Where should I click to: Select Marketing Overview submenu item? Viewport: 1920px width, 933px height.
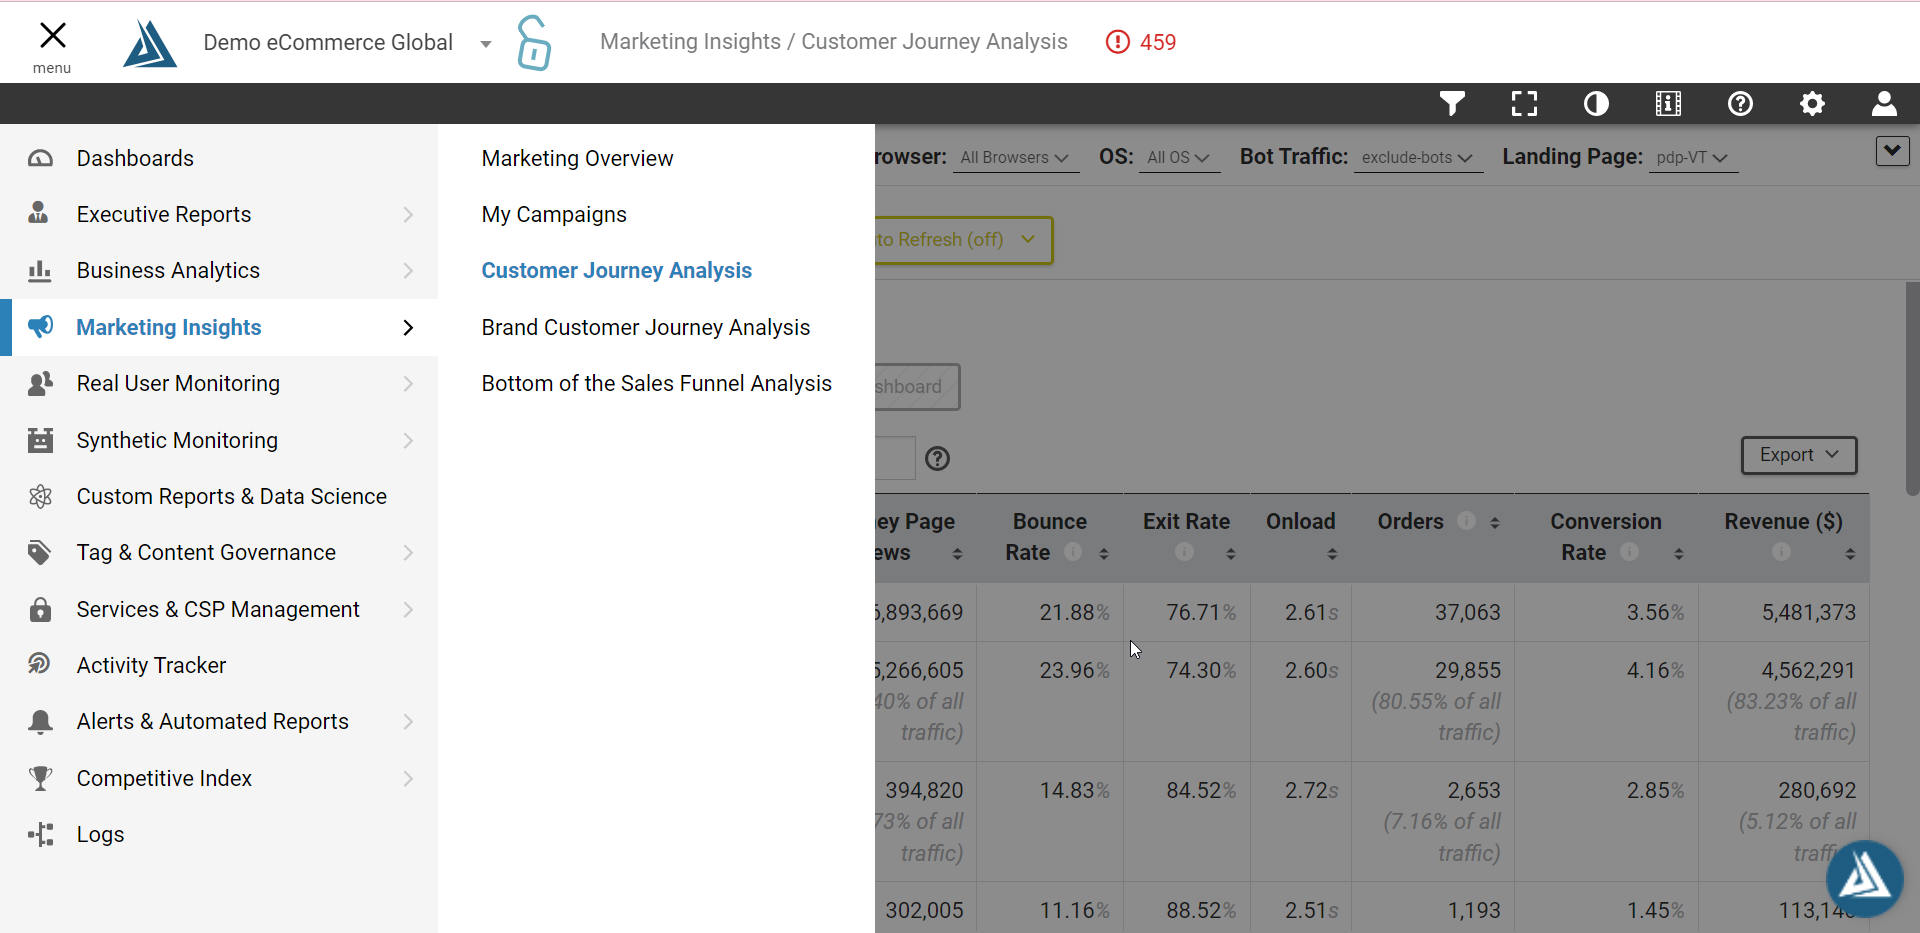coord(577,158)
